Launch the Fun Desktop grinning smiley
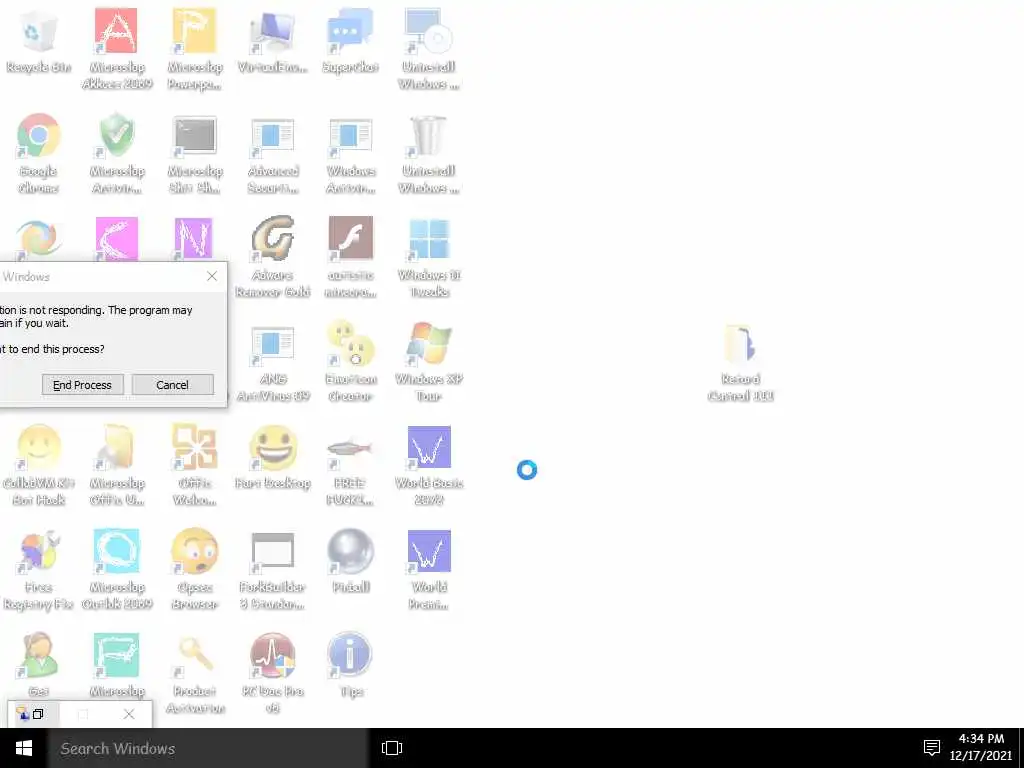 tap(272, 457)
